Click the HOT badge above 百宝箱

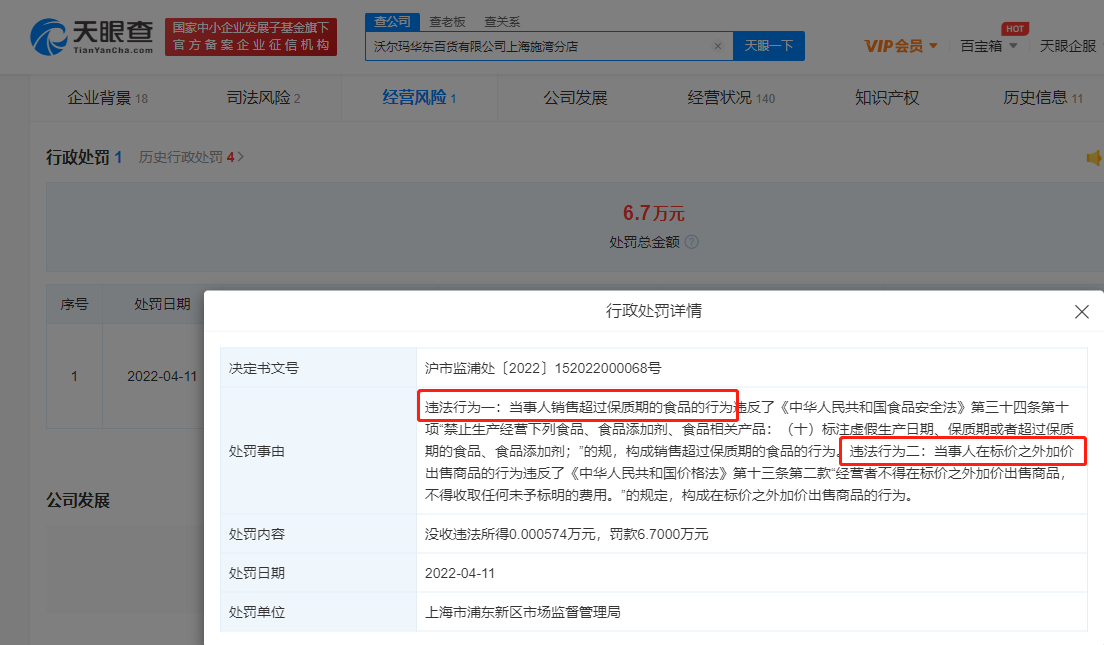(x=1015, y=29)
